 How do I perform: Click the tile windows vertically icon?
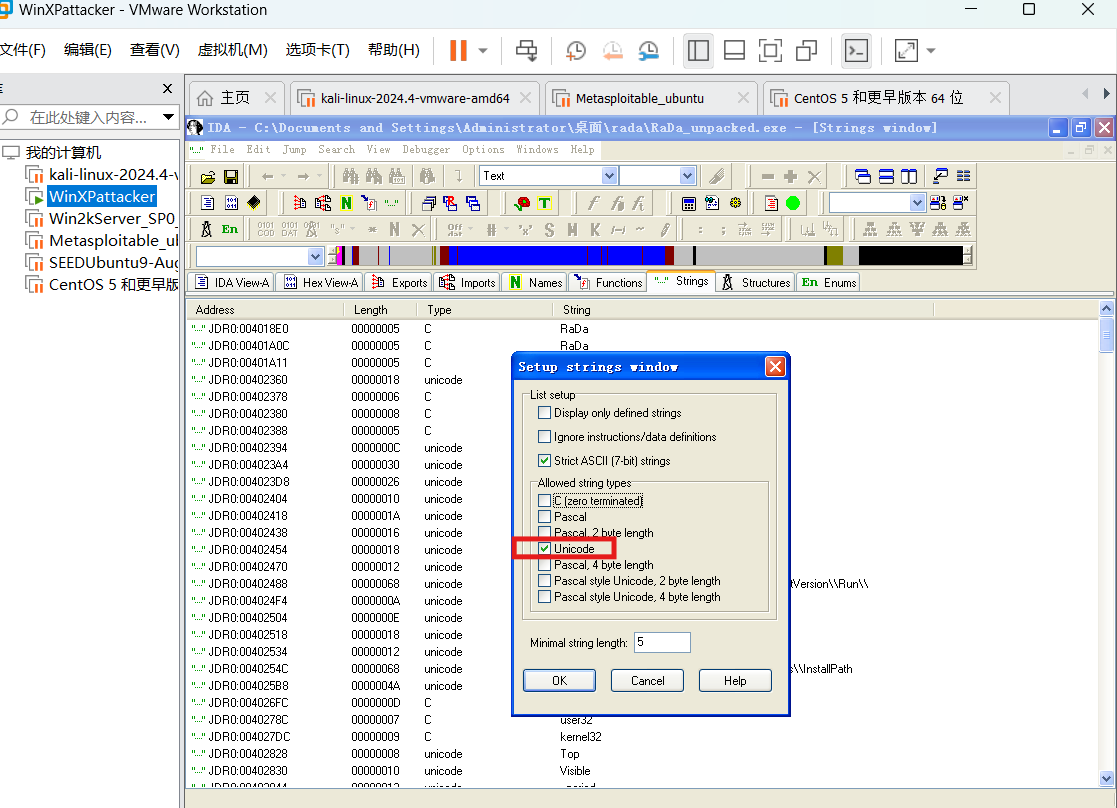(909, 177)
